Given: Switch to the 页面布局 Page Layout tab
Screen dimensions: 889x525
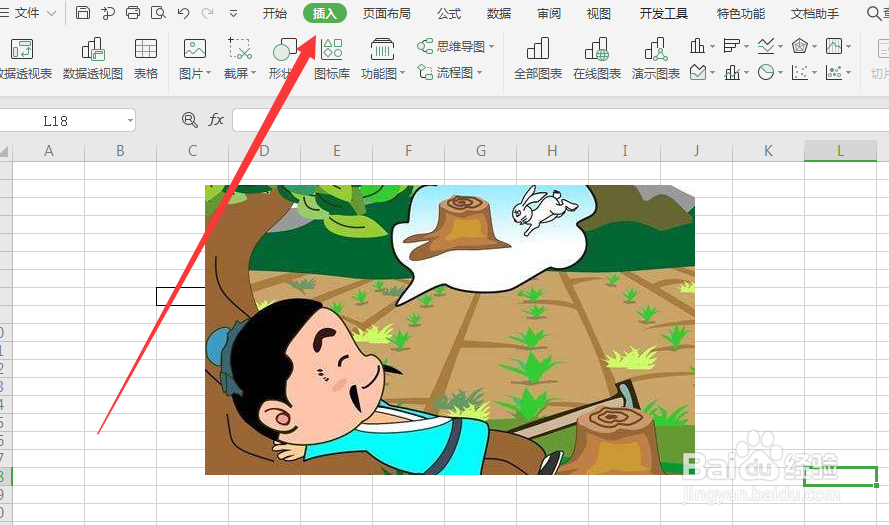Looking at the screenshot, I should pyautogui.click(x=387, y=13).
